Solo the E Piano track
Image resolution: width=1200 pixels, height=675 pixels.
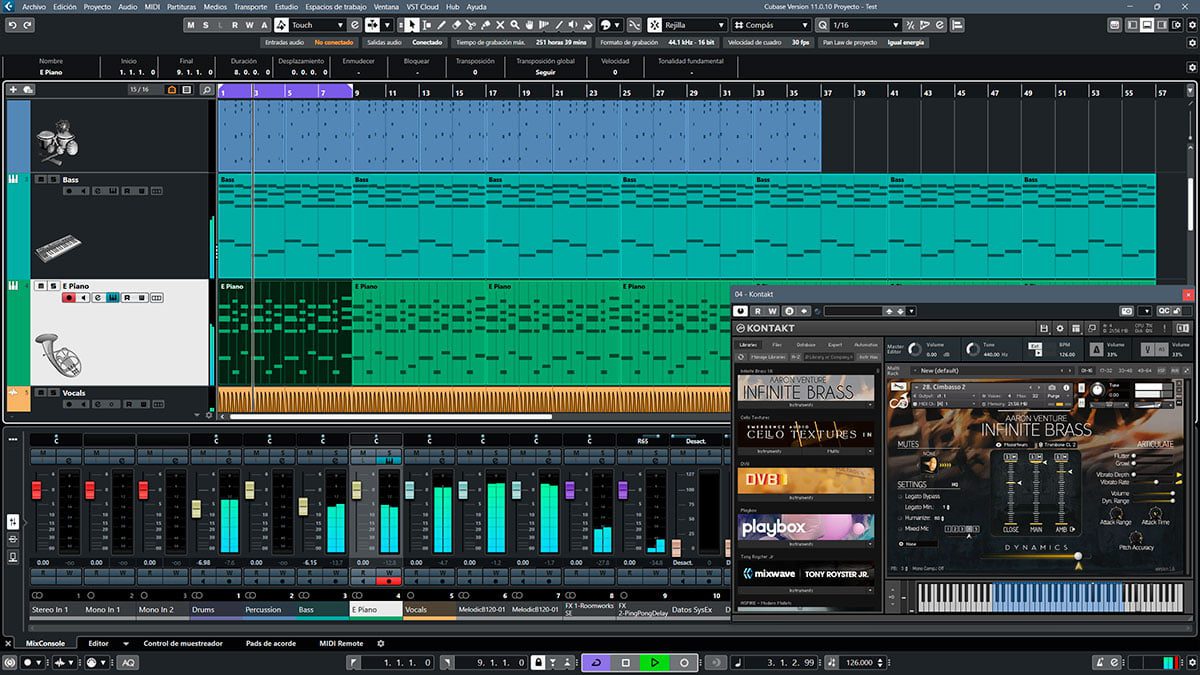coord(54,286)
